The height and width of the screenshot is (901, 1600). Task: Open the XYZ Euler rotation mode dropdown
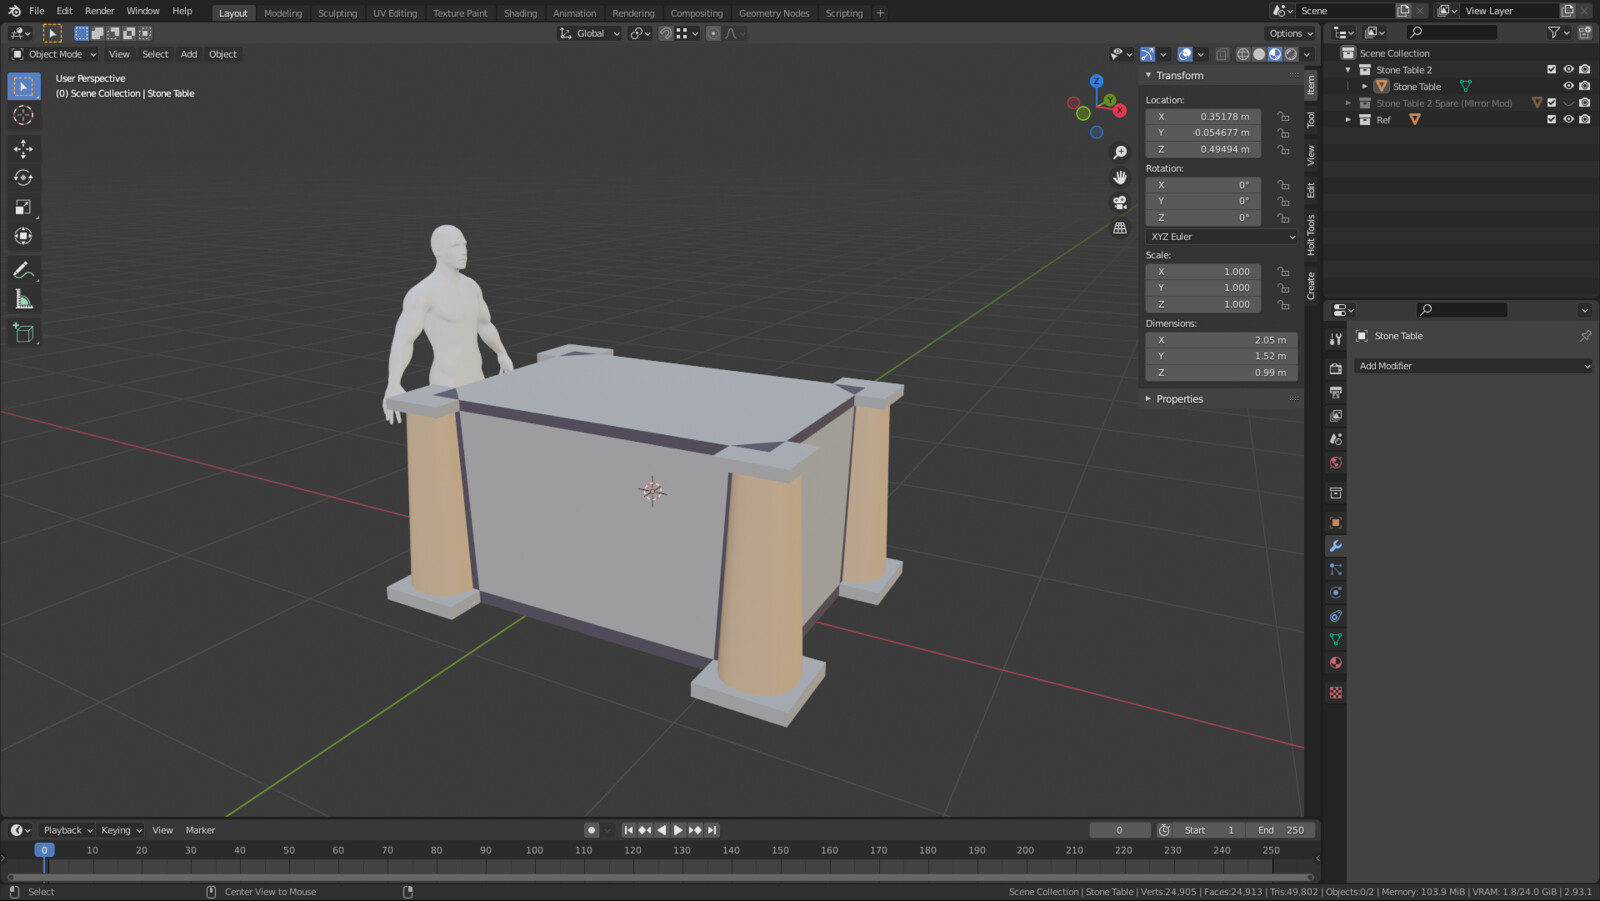pyautogui.click(x=1222, y=237)
